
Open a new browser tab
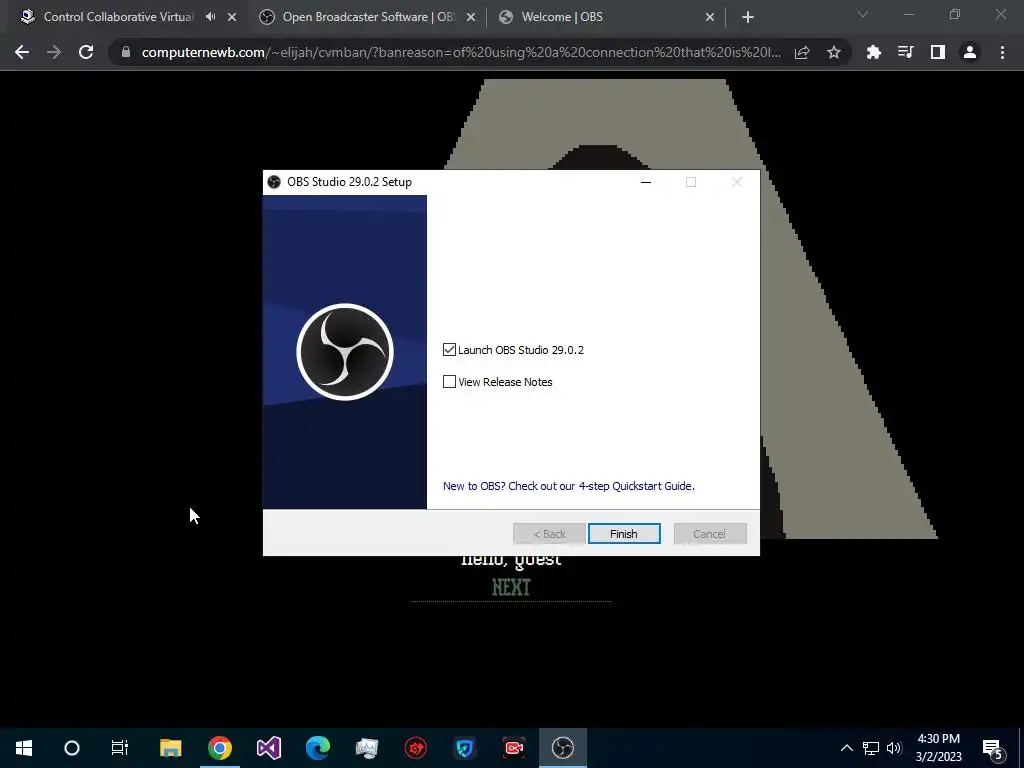[x=748, y=18]
